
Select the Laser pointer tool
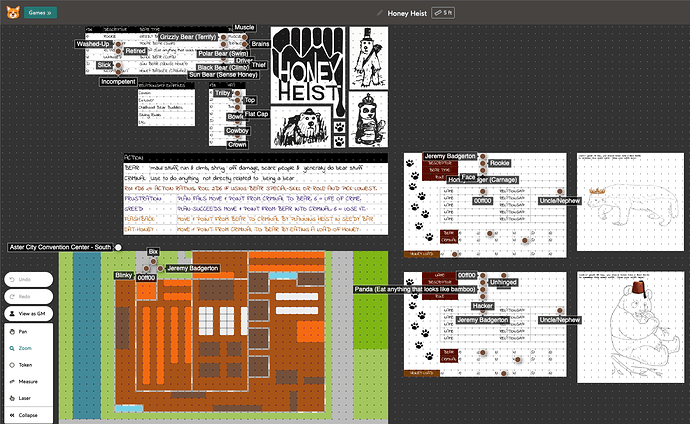[29, 398]
